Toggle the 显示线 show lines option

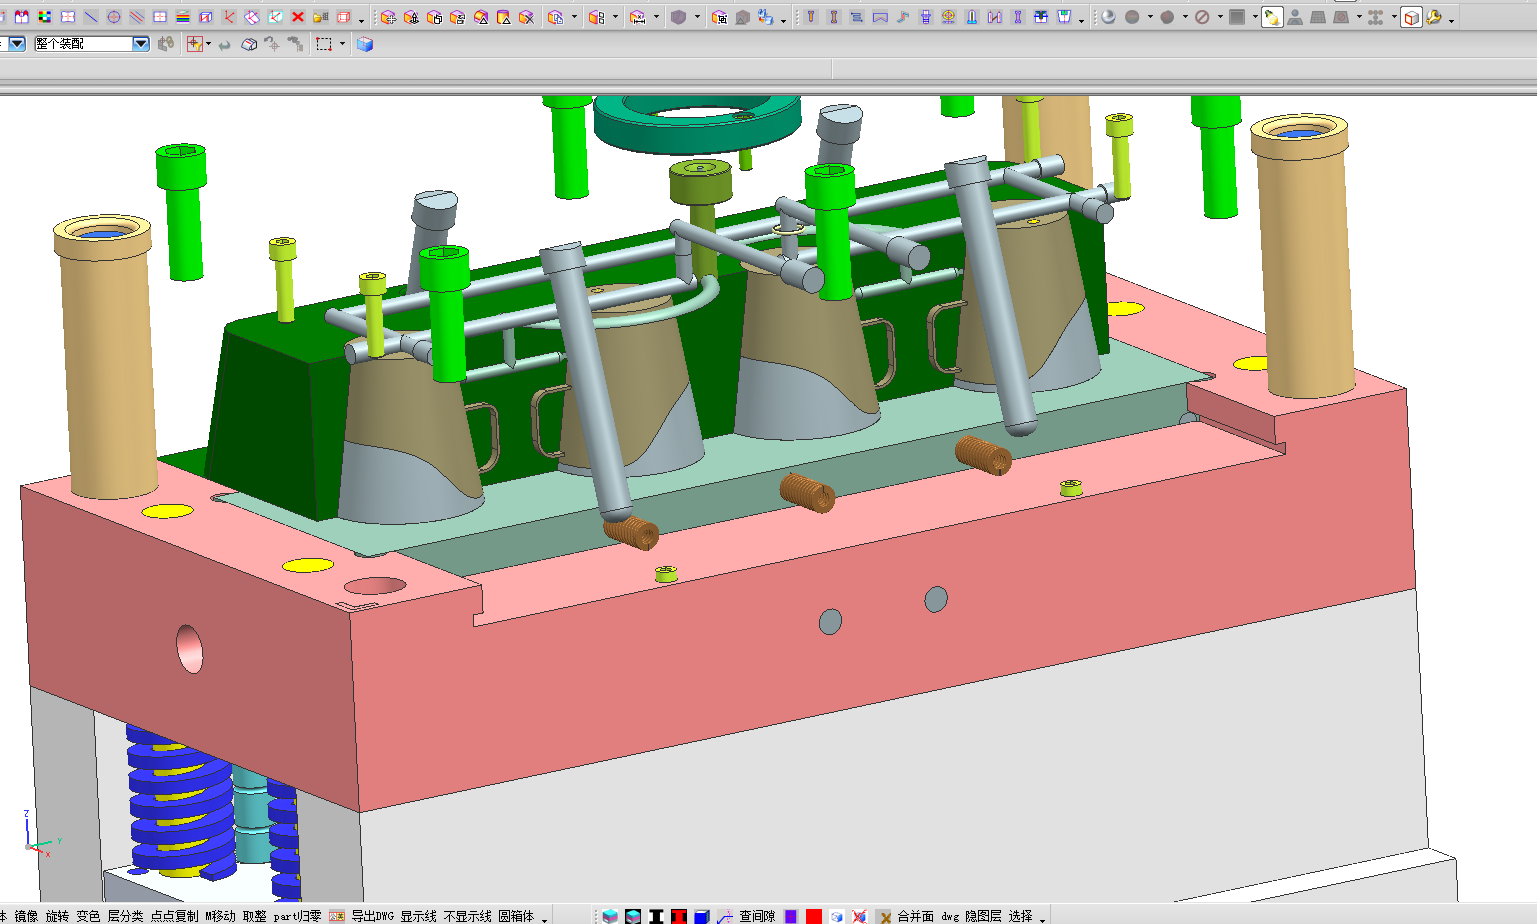click(x=418, y=916)
